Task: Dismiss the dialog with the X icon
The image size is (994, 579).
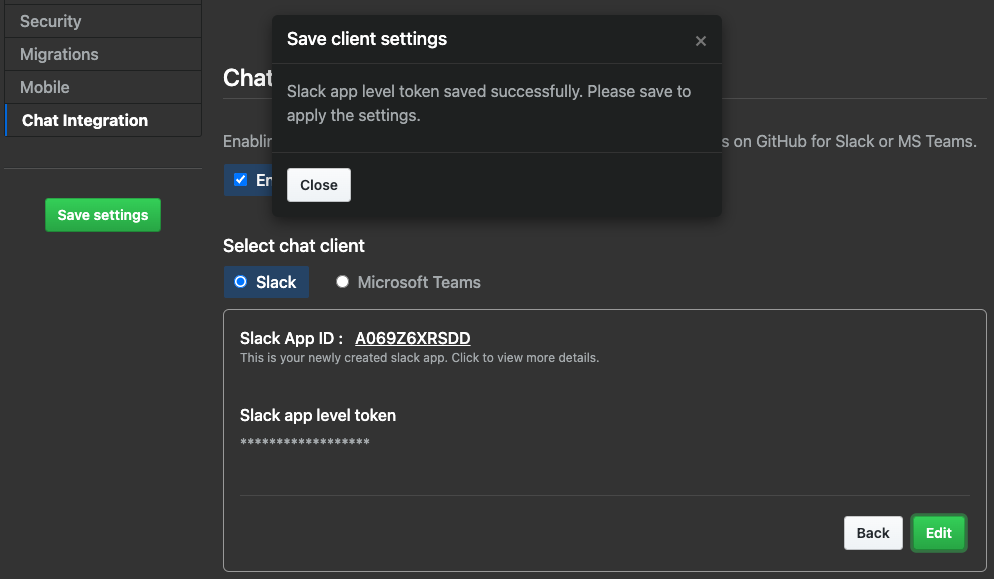Action: click(x=700, y=41)
